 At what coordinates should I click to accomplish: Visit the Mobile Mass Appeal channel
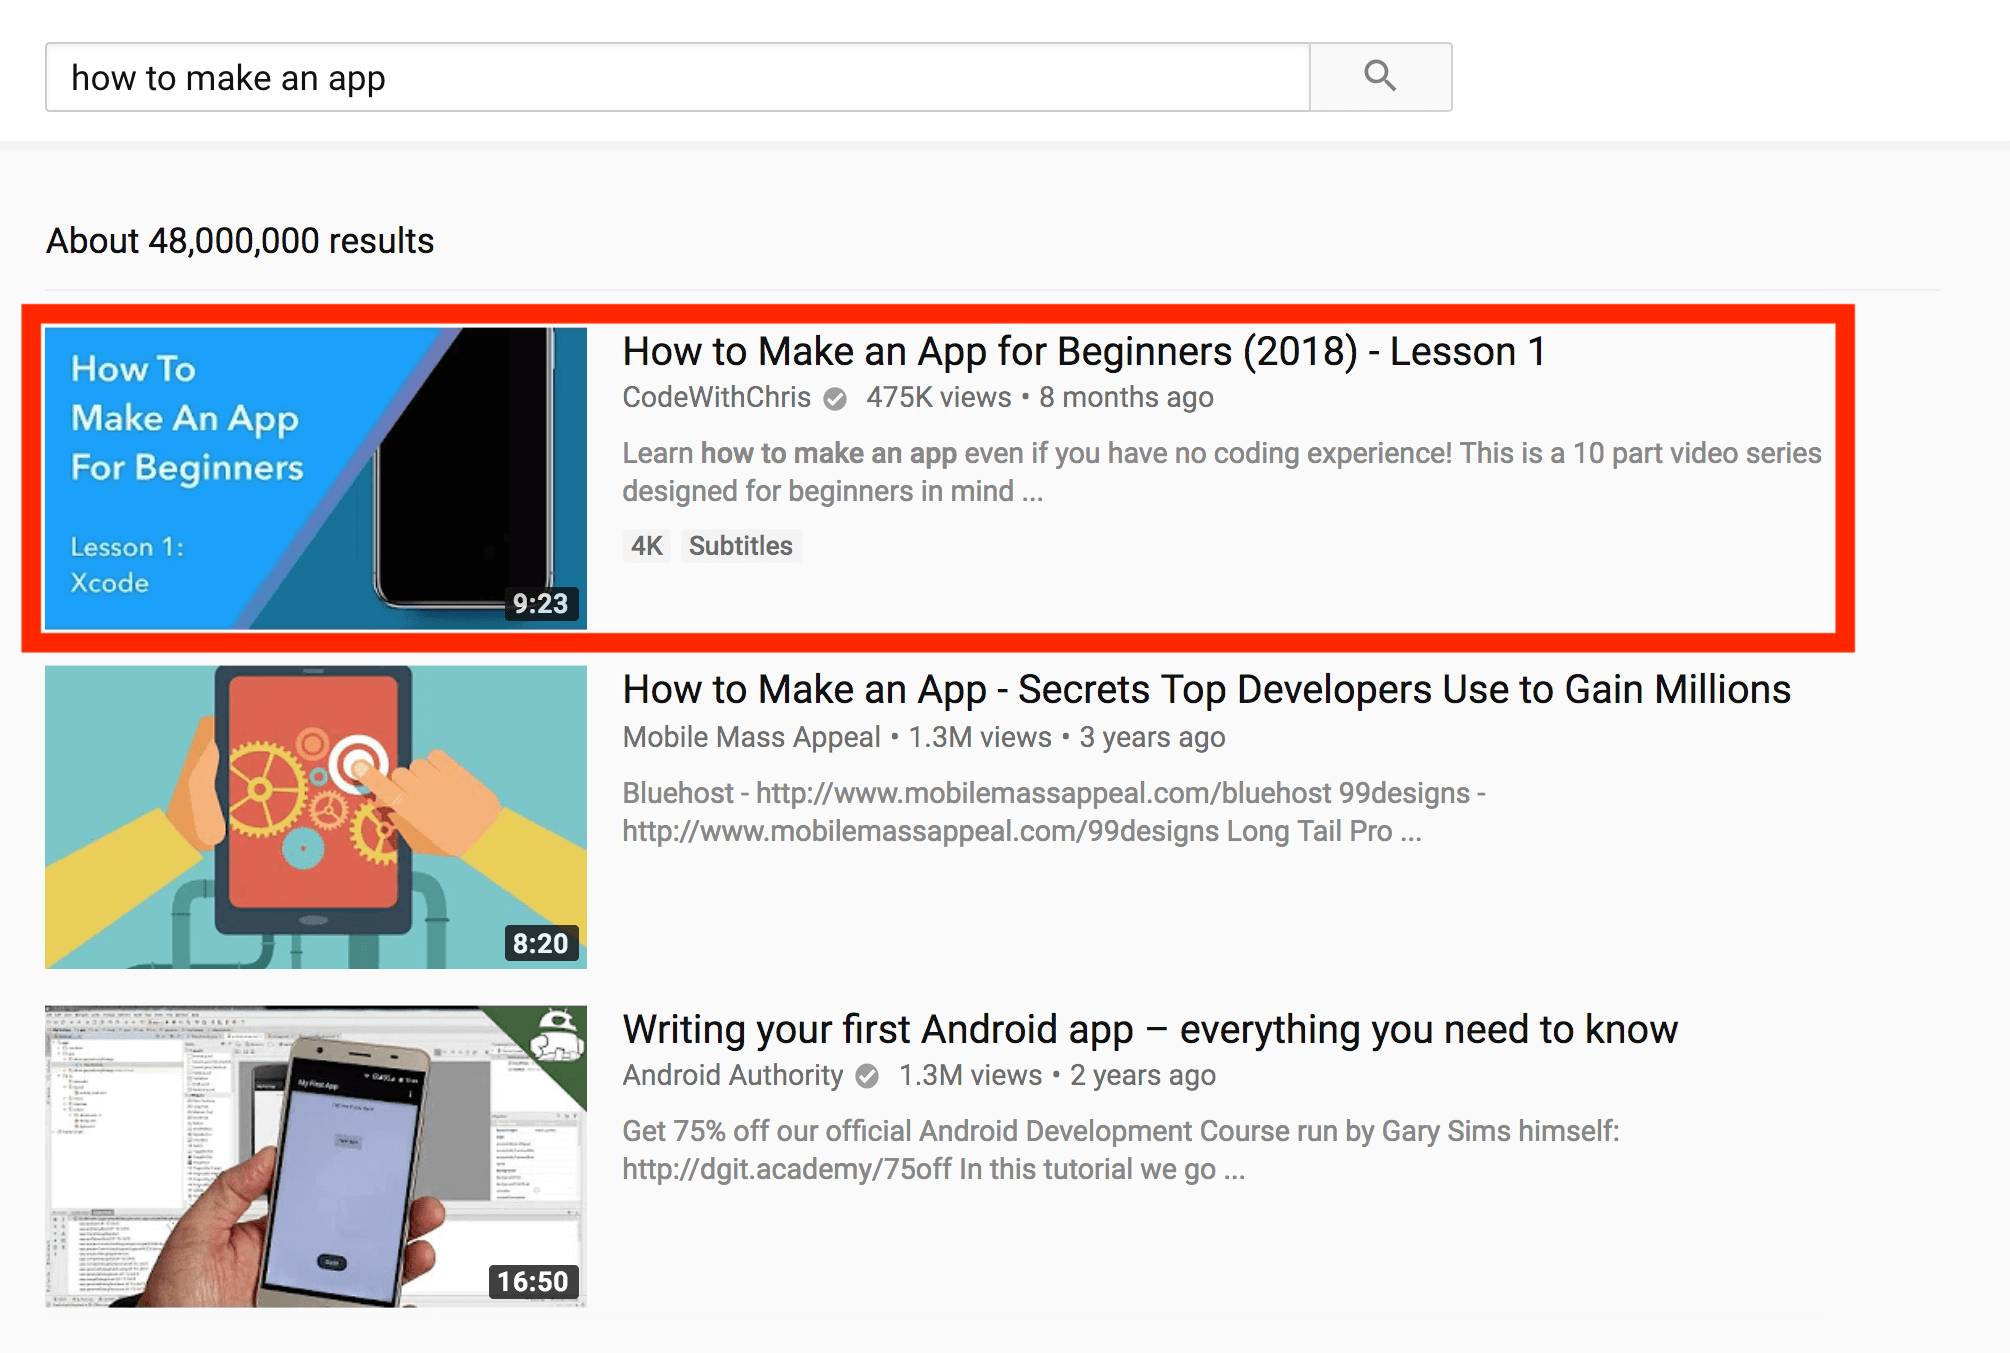[x=751, y=738]
